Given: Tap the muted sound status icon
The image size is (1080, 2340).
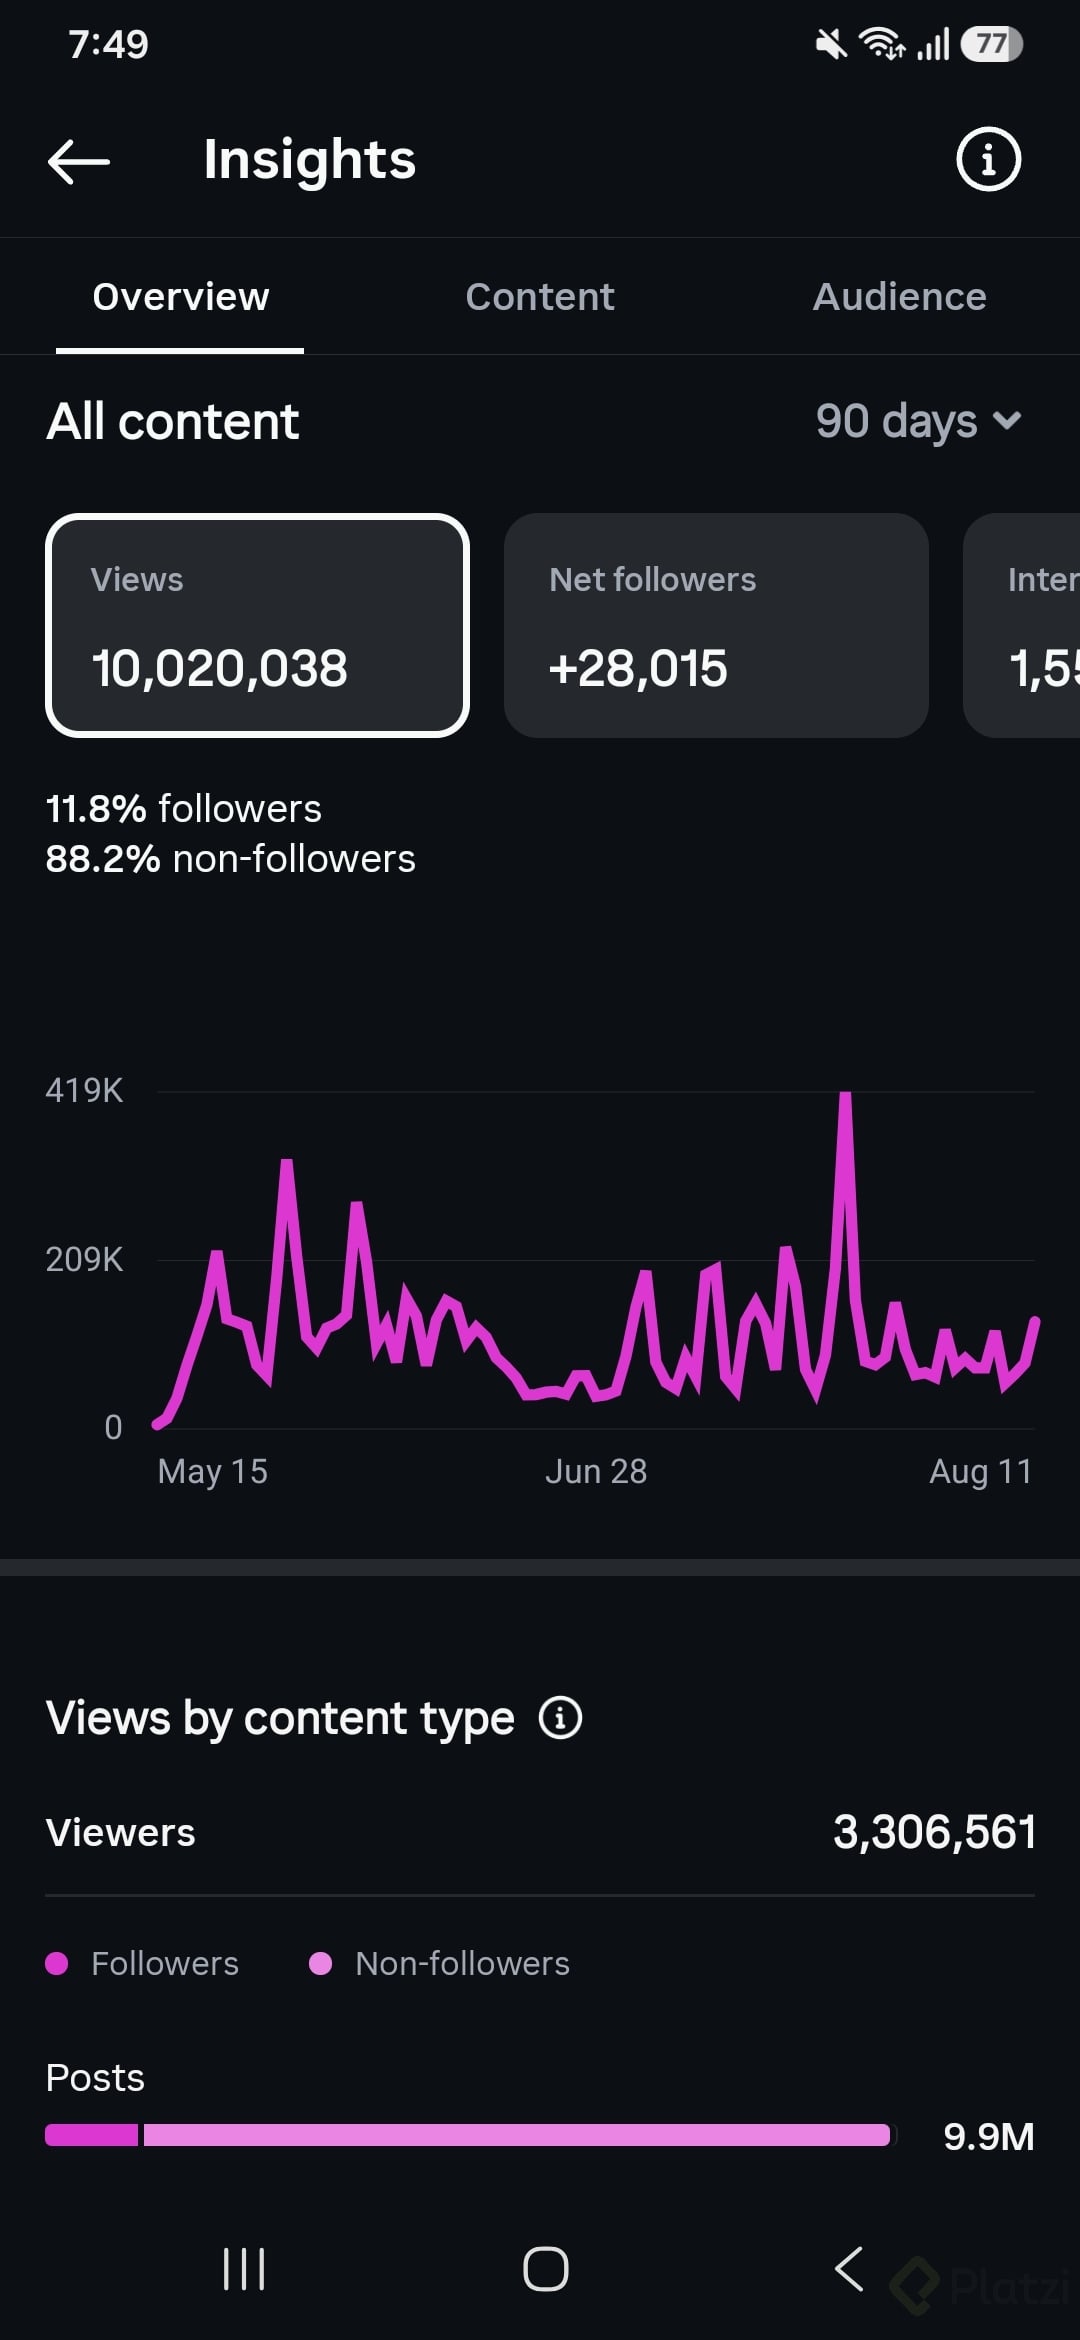Looking at the screenshot, I should click(x=830, y=44).
